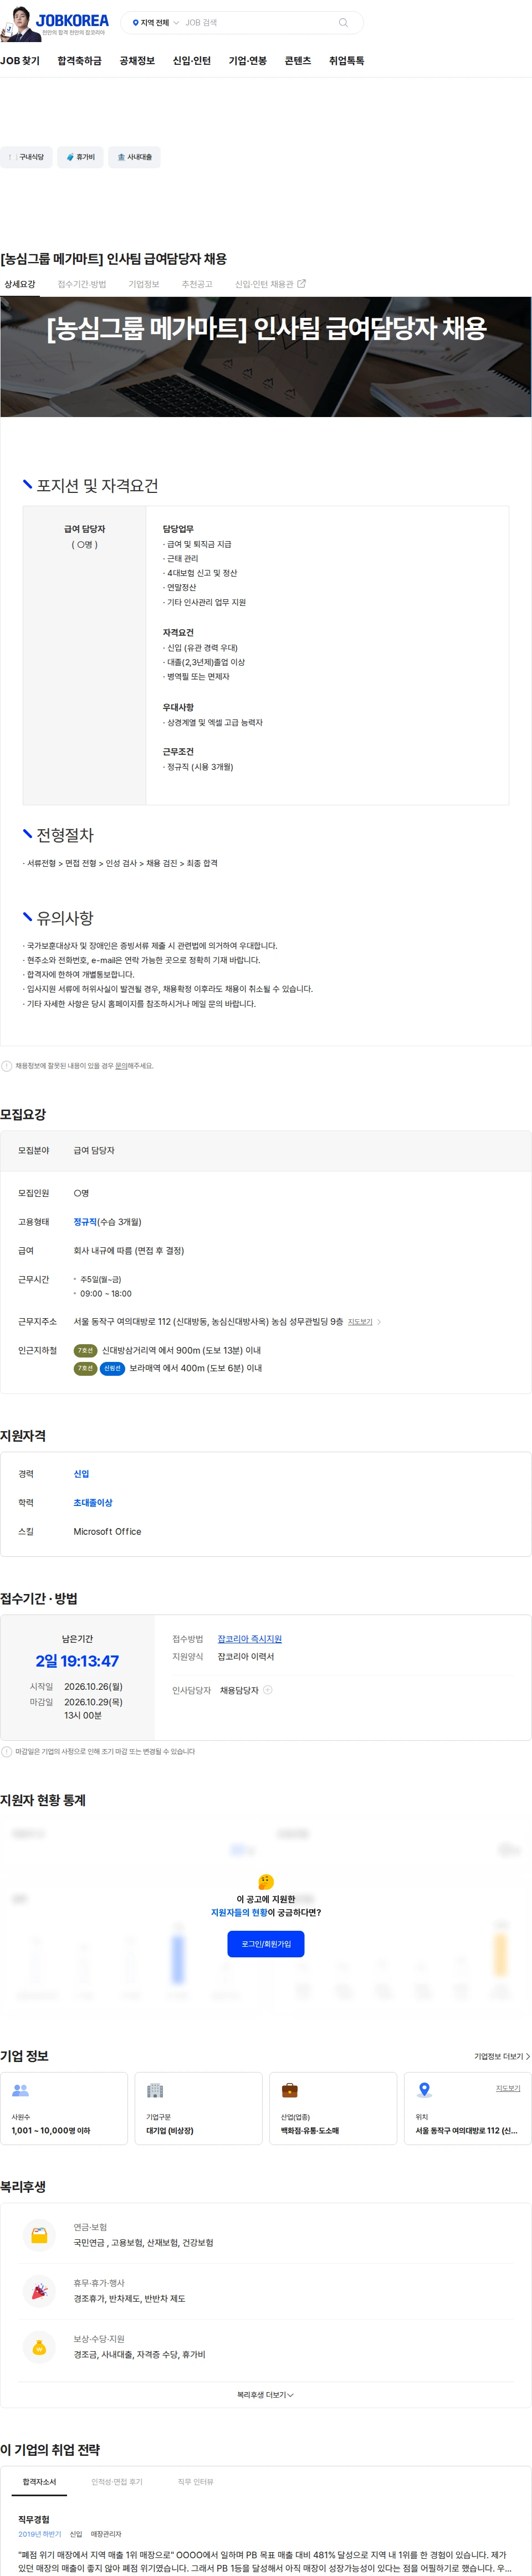
Task: Click the emoji face above applicant stats prompt
Action: click(266, 1882)
